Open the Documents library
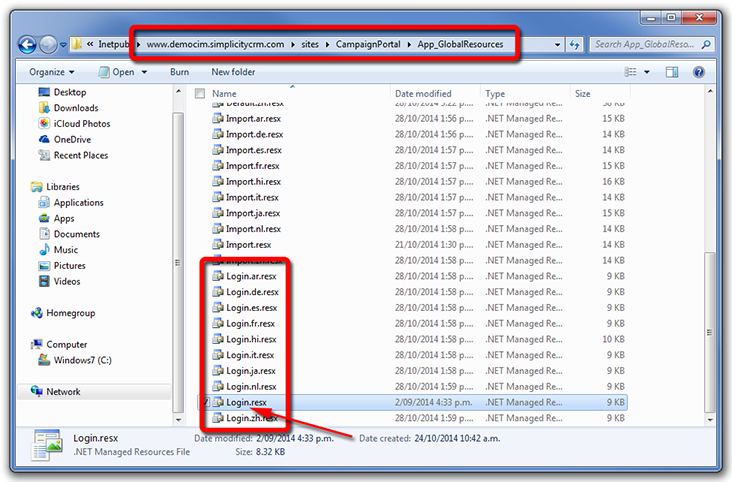 tap(70, 234)
